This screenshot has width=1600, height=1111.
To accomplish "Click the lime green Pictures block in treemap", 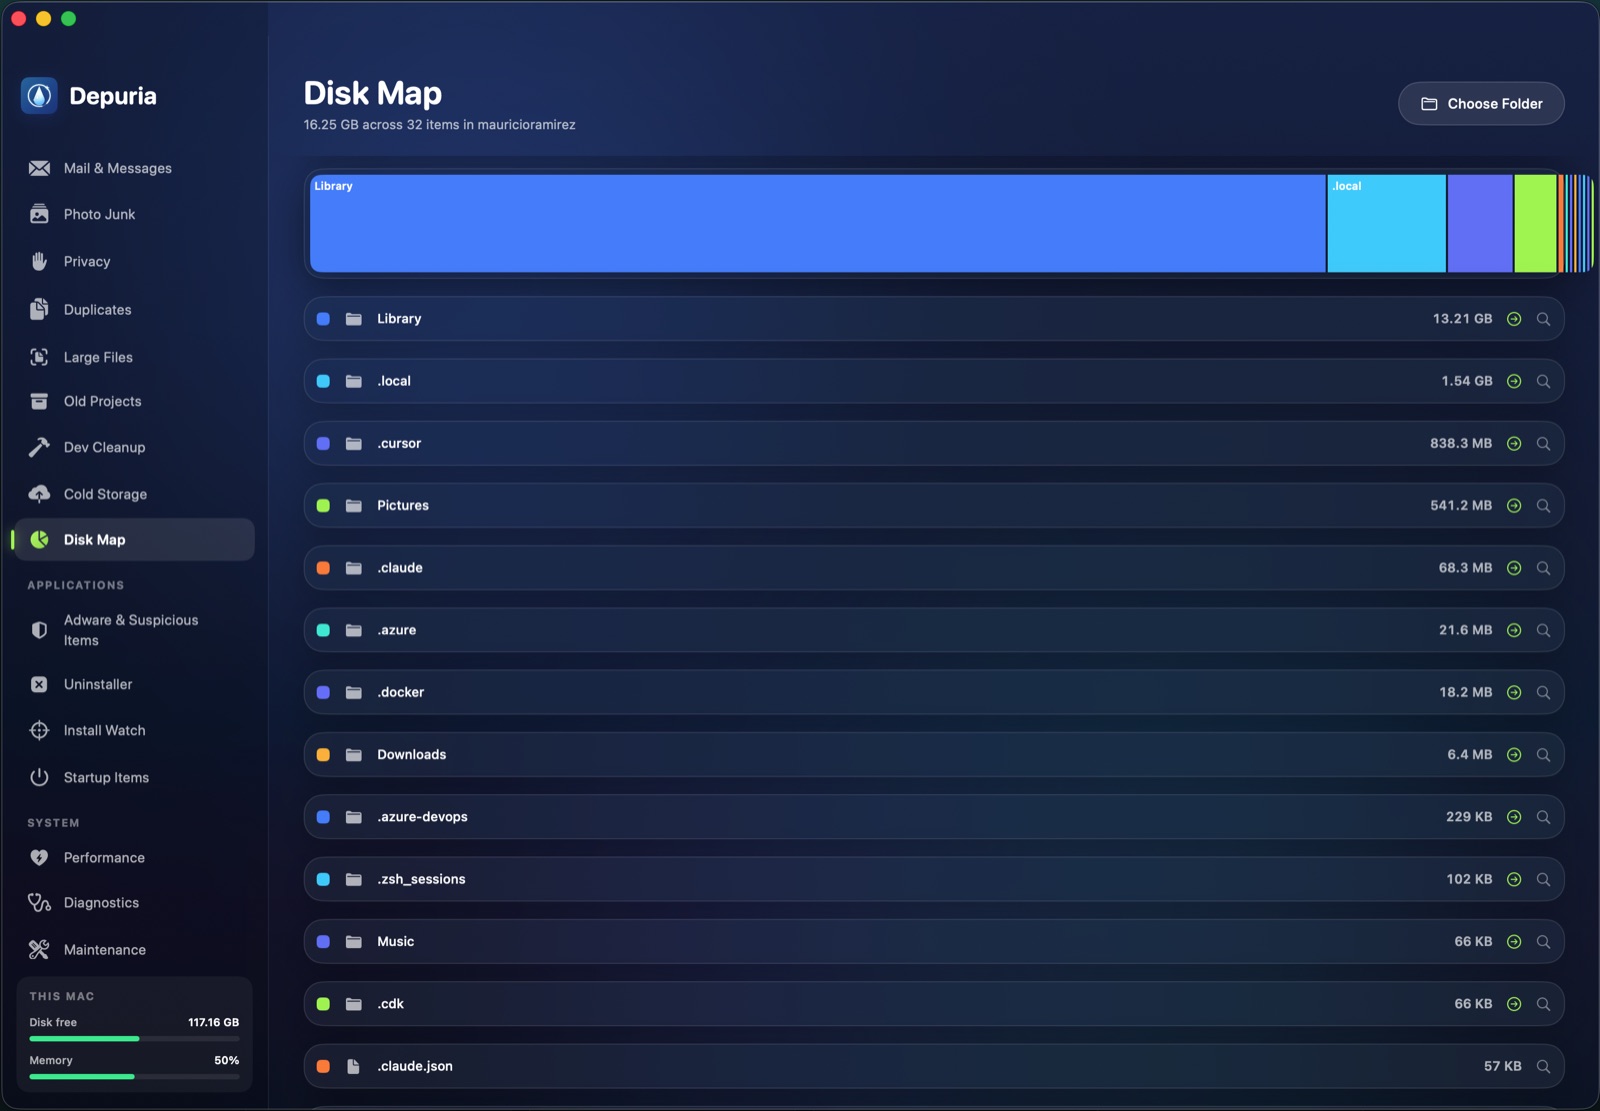I will coord(1535,223).
